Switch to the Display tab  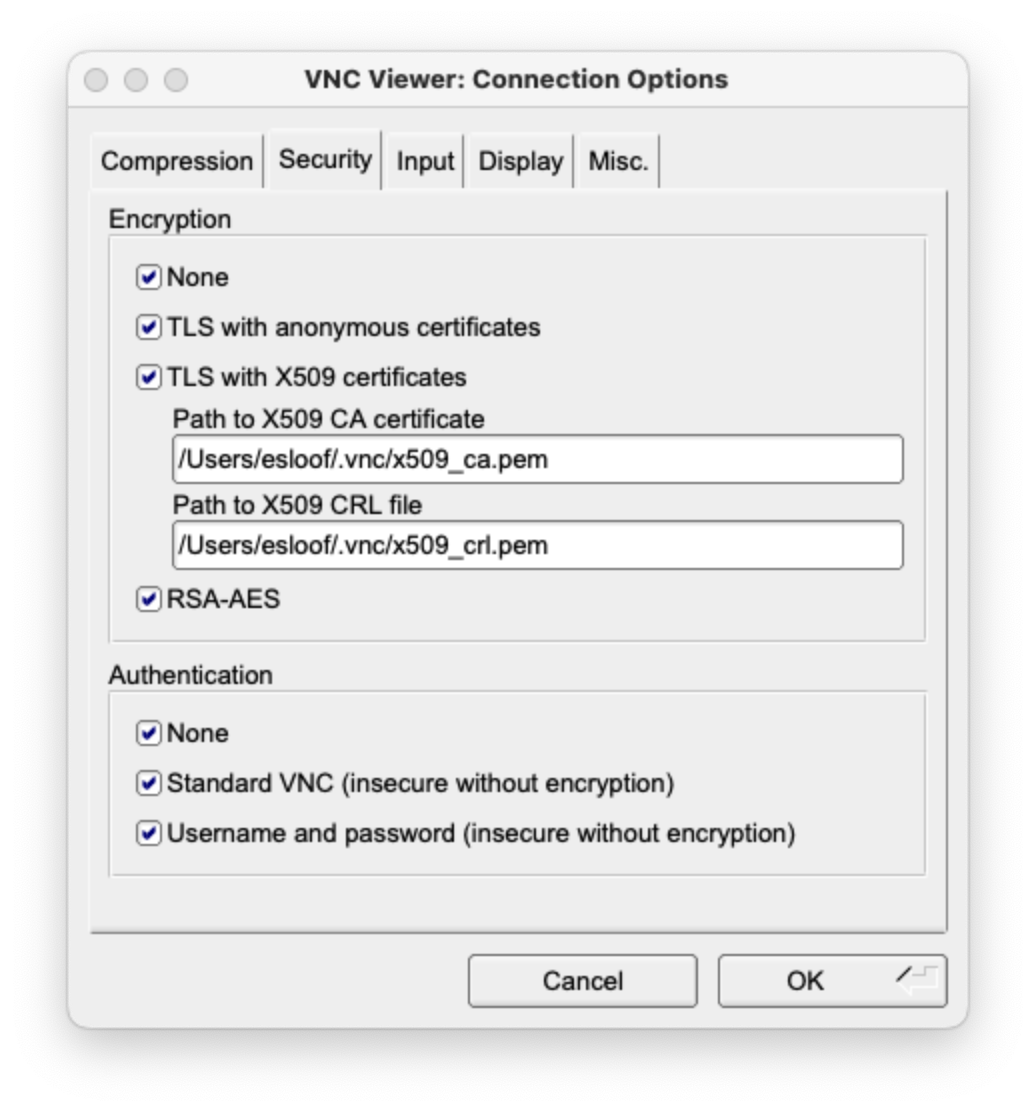tap(520, 162)
